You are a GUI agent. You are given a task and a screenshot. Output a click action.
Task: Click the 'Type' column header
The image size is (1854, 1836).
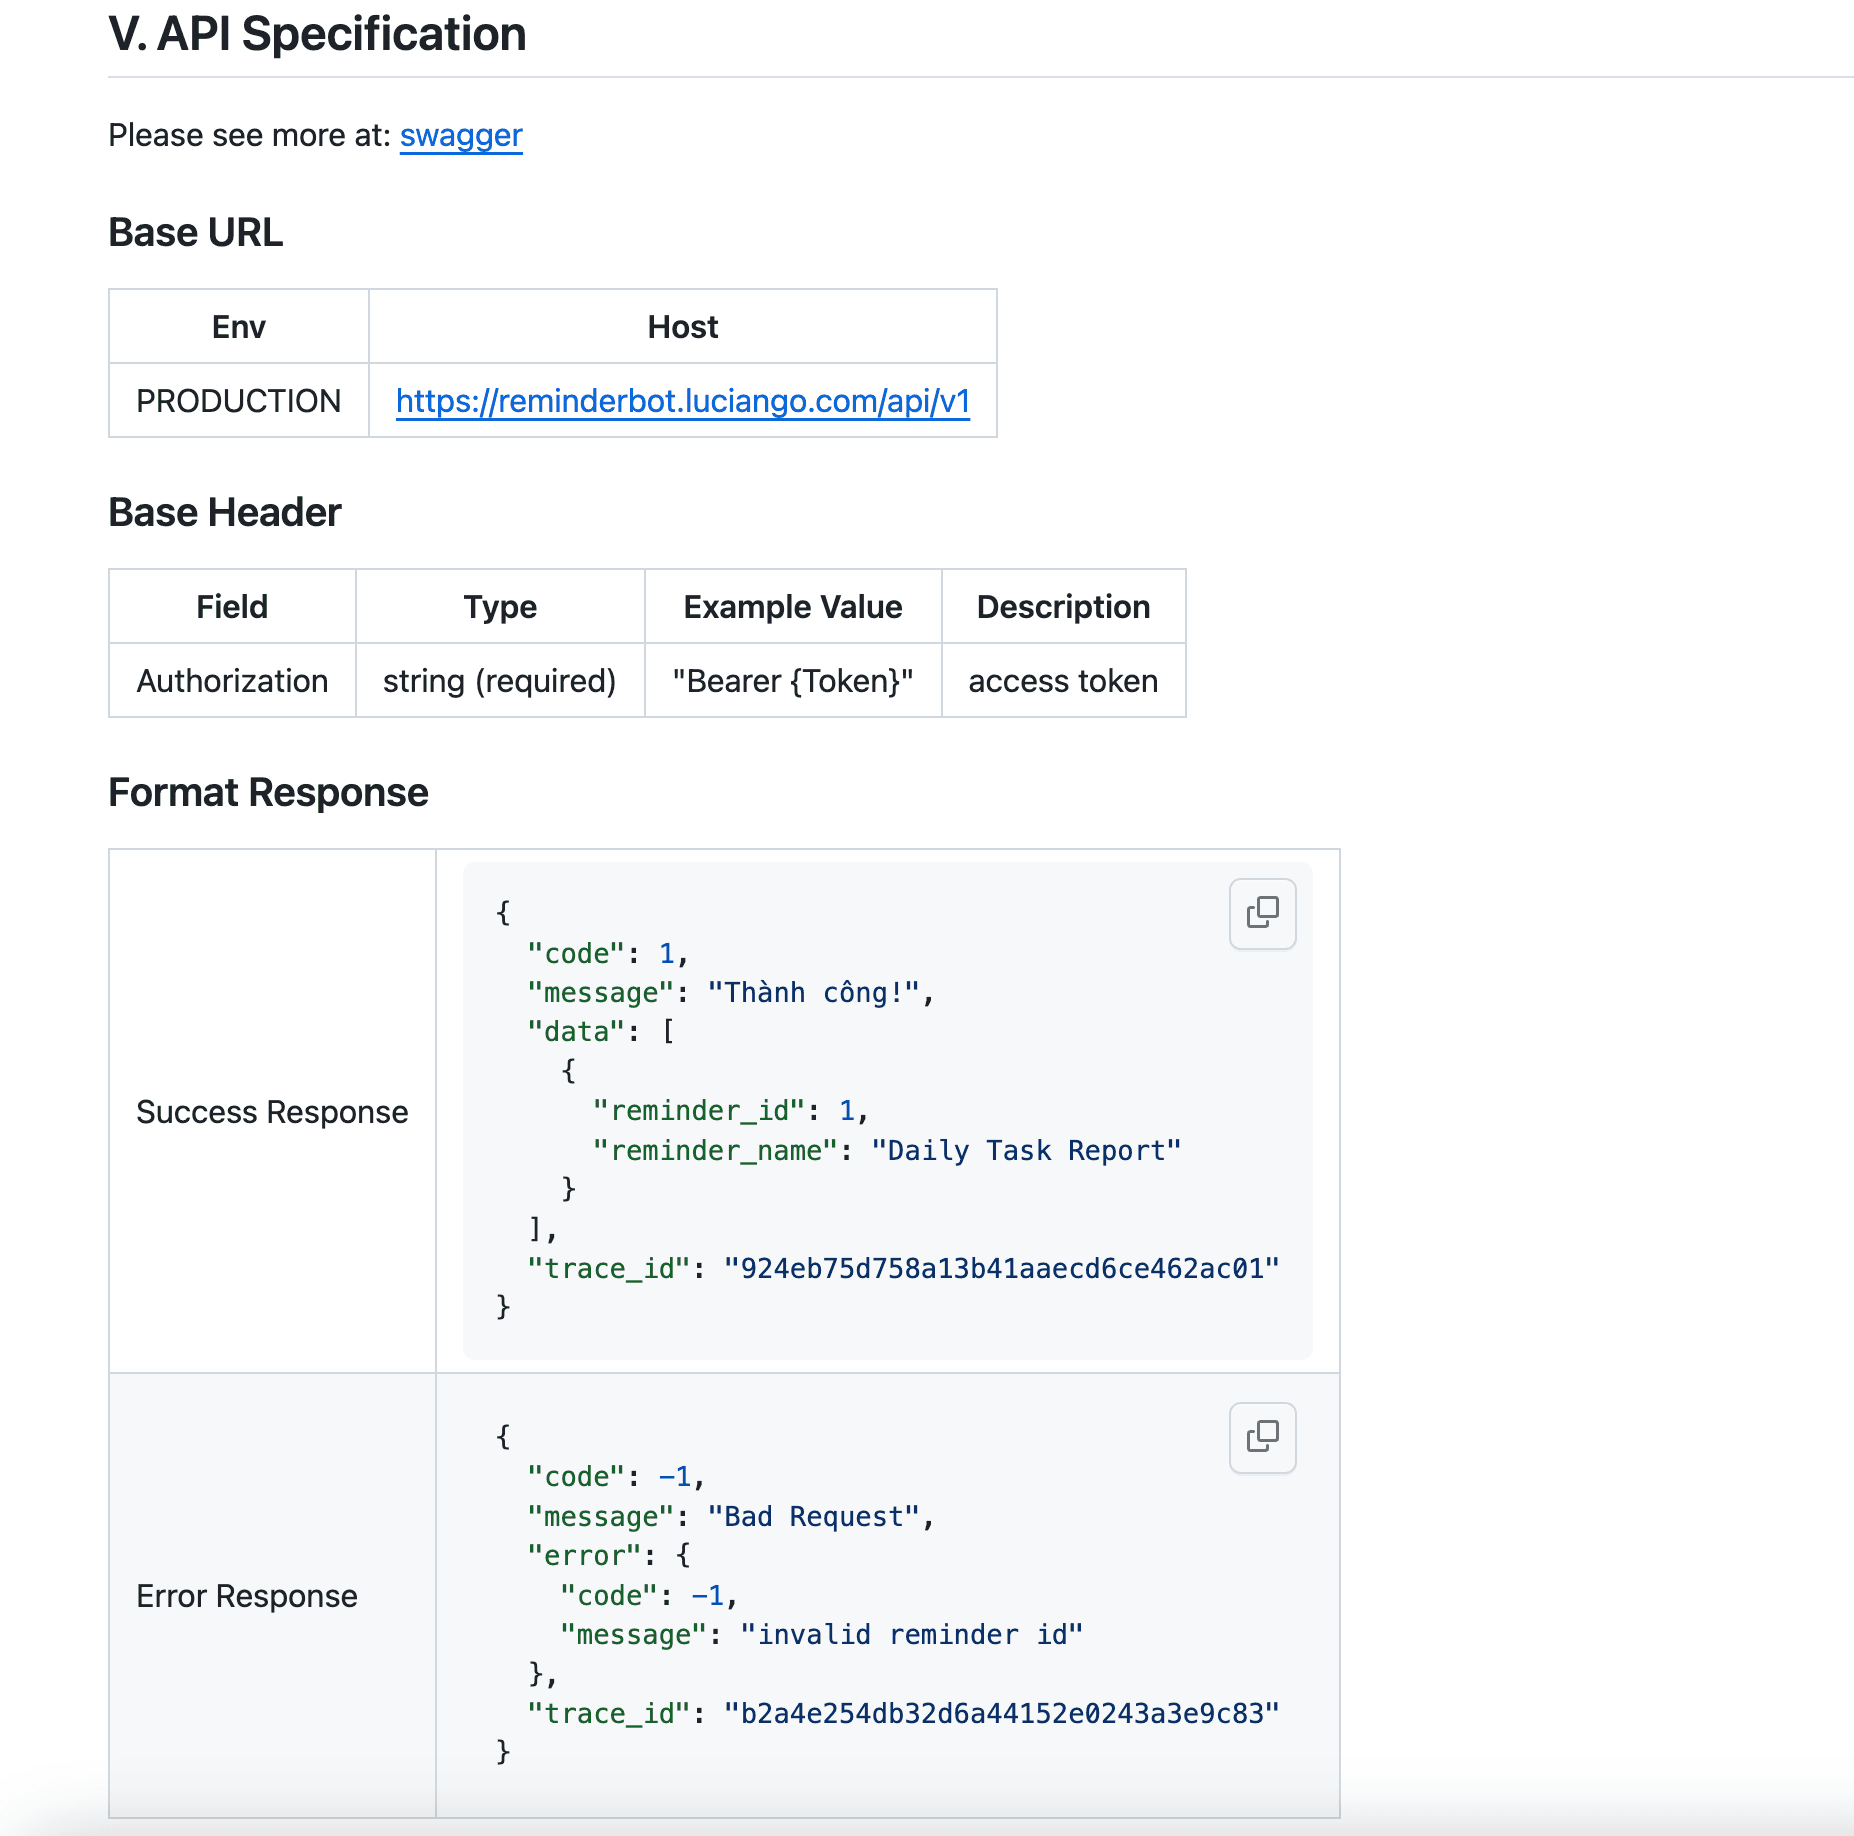[x=500, y=607]
